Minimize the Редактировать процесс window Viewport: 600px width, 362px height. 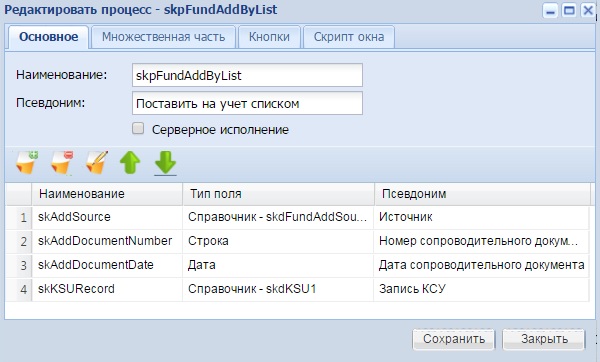click(551, 11)
